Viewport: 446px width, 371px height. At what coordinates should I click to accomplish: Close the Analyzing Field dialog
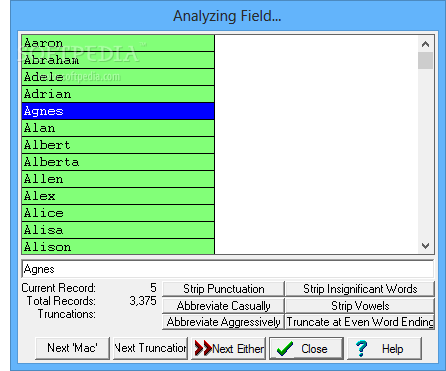point(307,348)
